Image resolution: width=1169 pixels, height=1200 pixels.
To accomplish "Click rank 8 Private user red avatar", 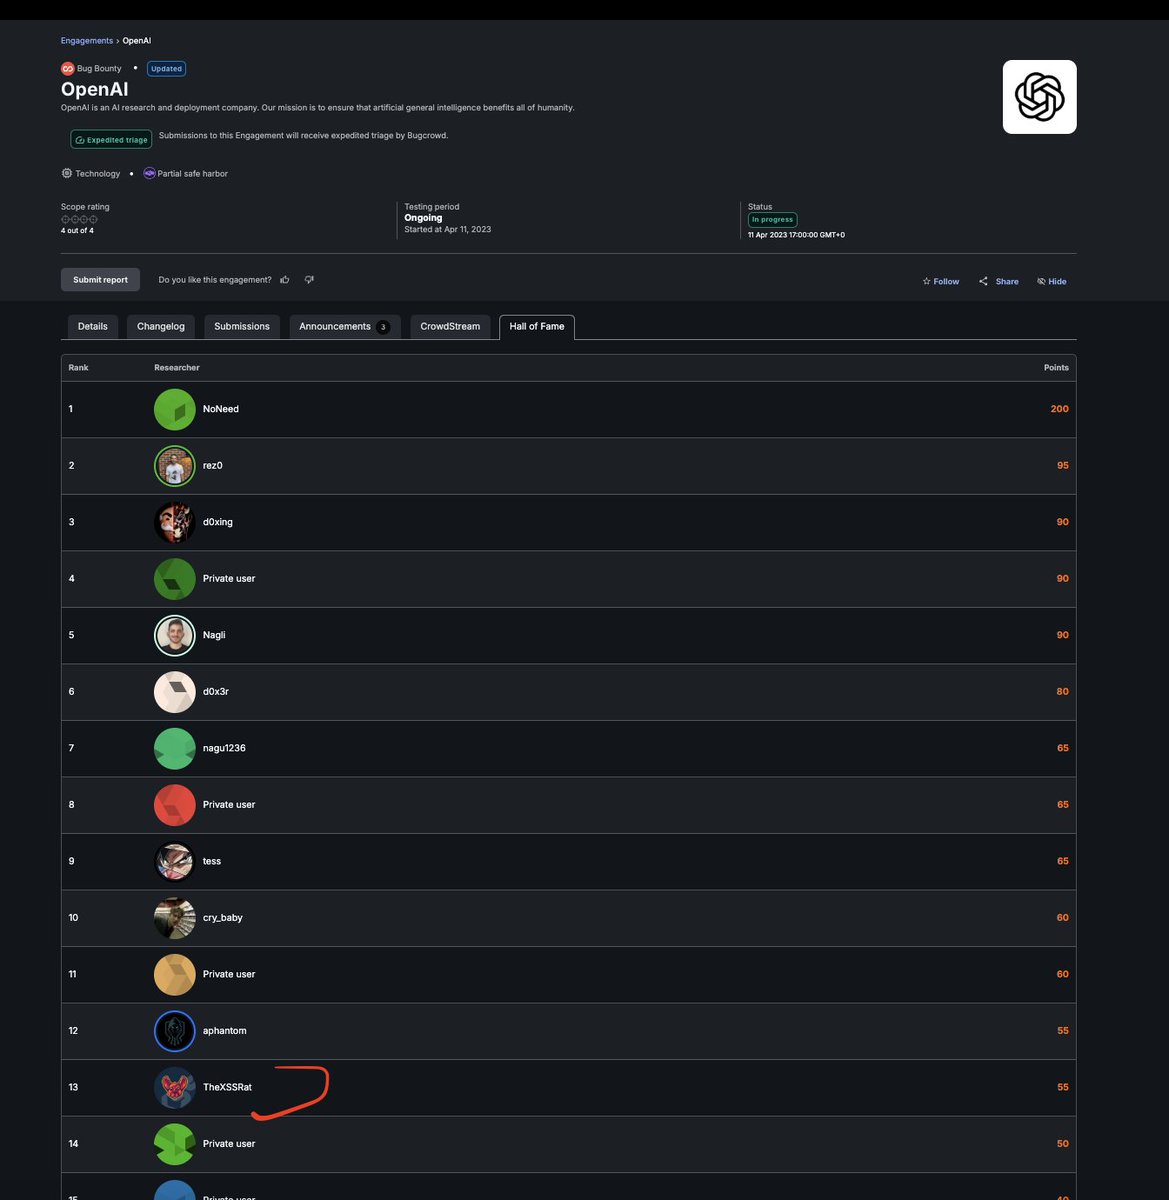I will pyautogui.click(x=175, y=805).
